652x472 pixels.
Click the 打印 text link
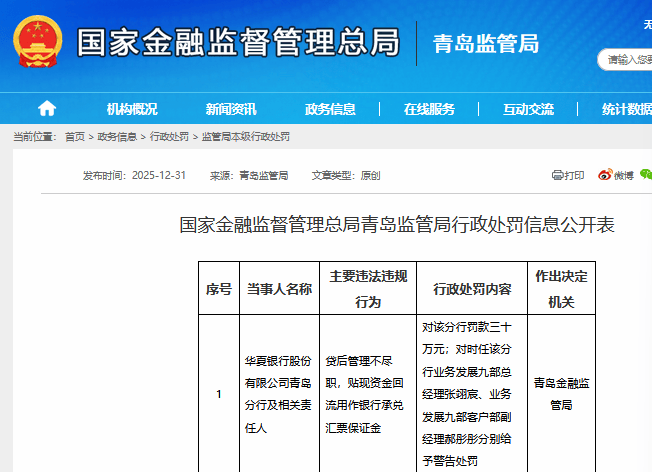coord(574,175)
